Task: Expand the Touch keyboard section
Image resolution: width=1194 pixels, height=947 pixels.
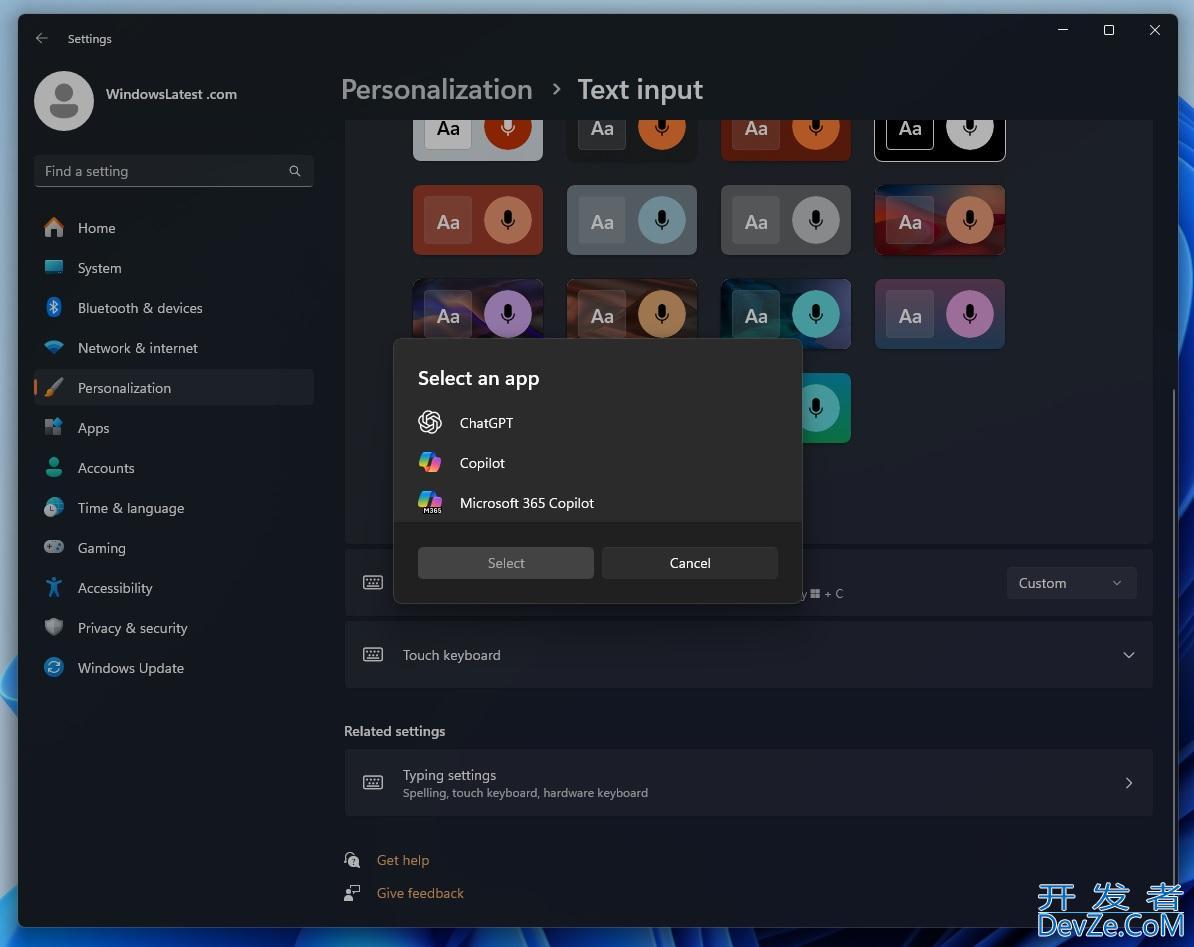Action: click(x=749, y=655)
